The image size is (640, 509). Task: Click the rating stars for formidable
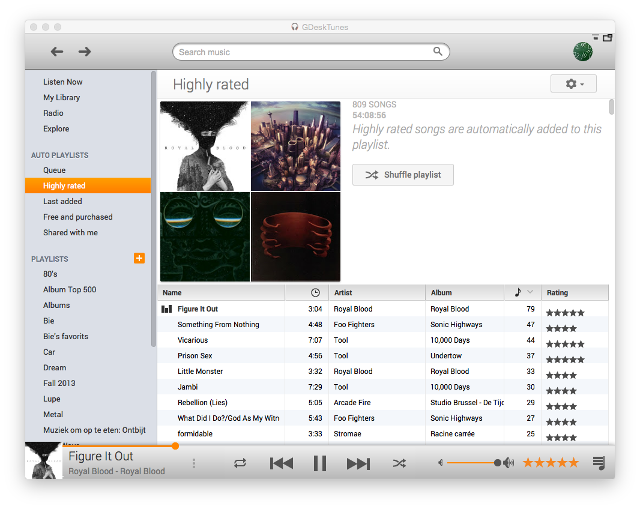coord(561,438)
